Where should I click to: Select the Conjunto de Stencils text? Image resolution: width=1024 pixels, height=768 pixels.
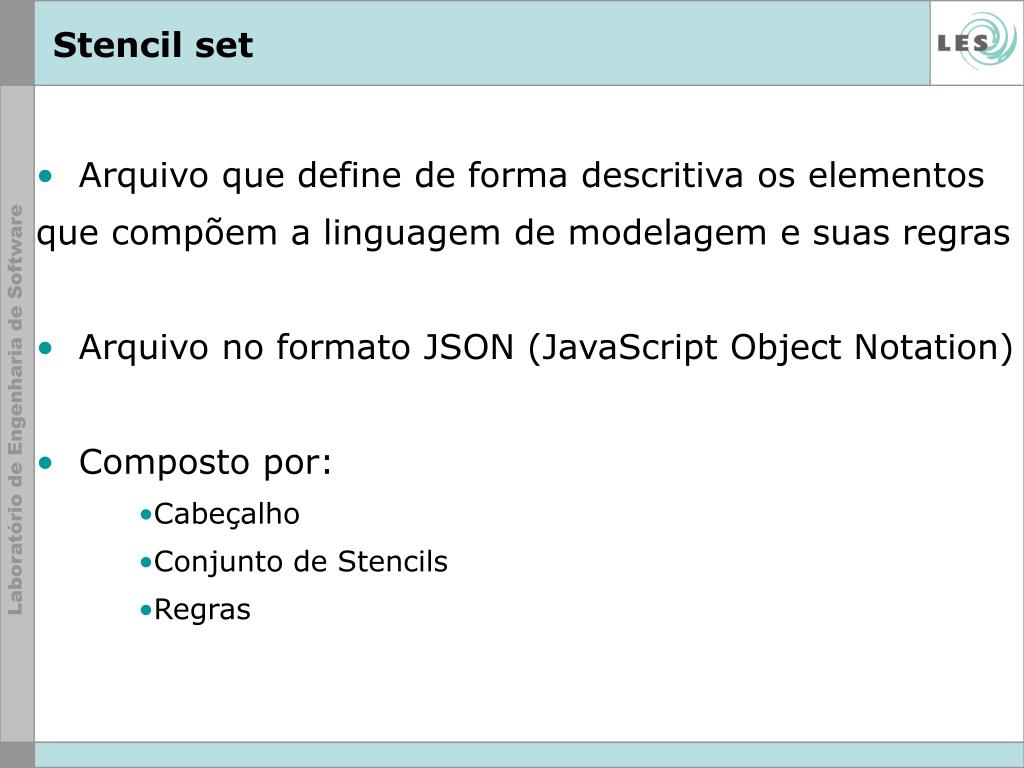click(x=301, y=562)
